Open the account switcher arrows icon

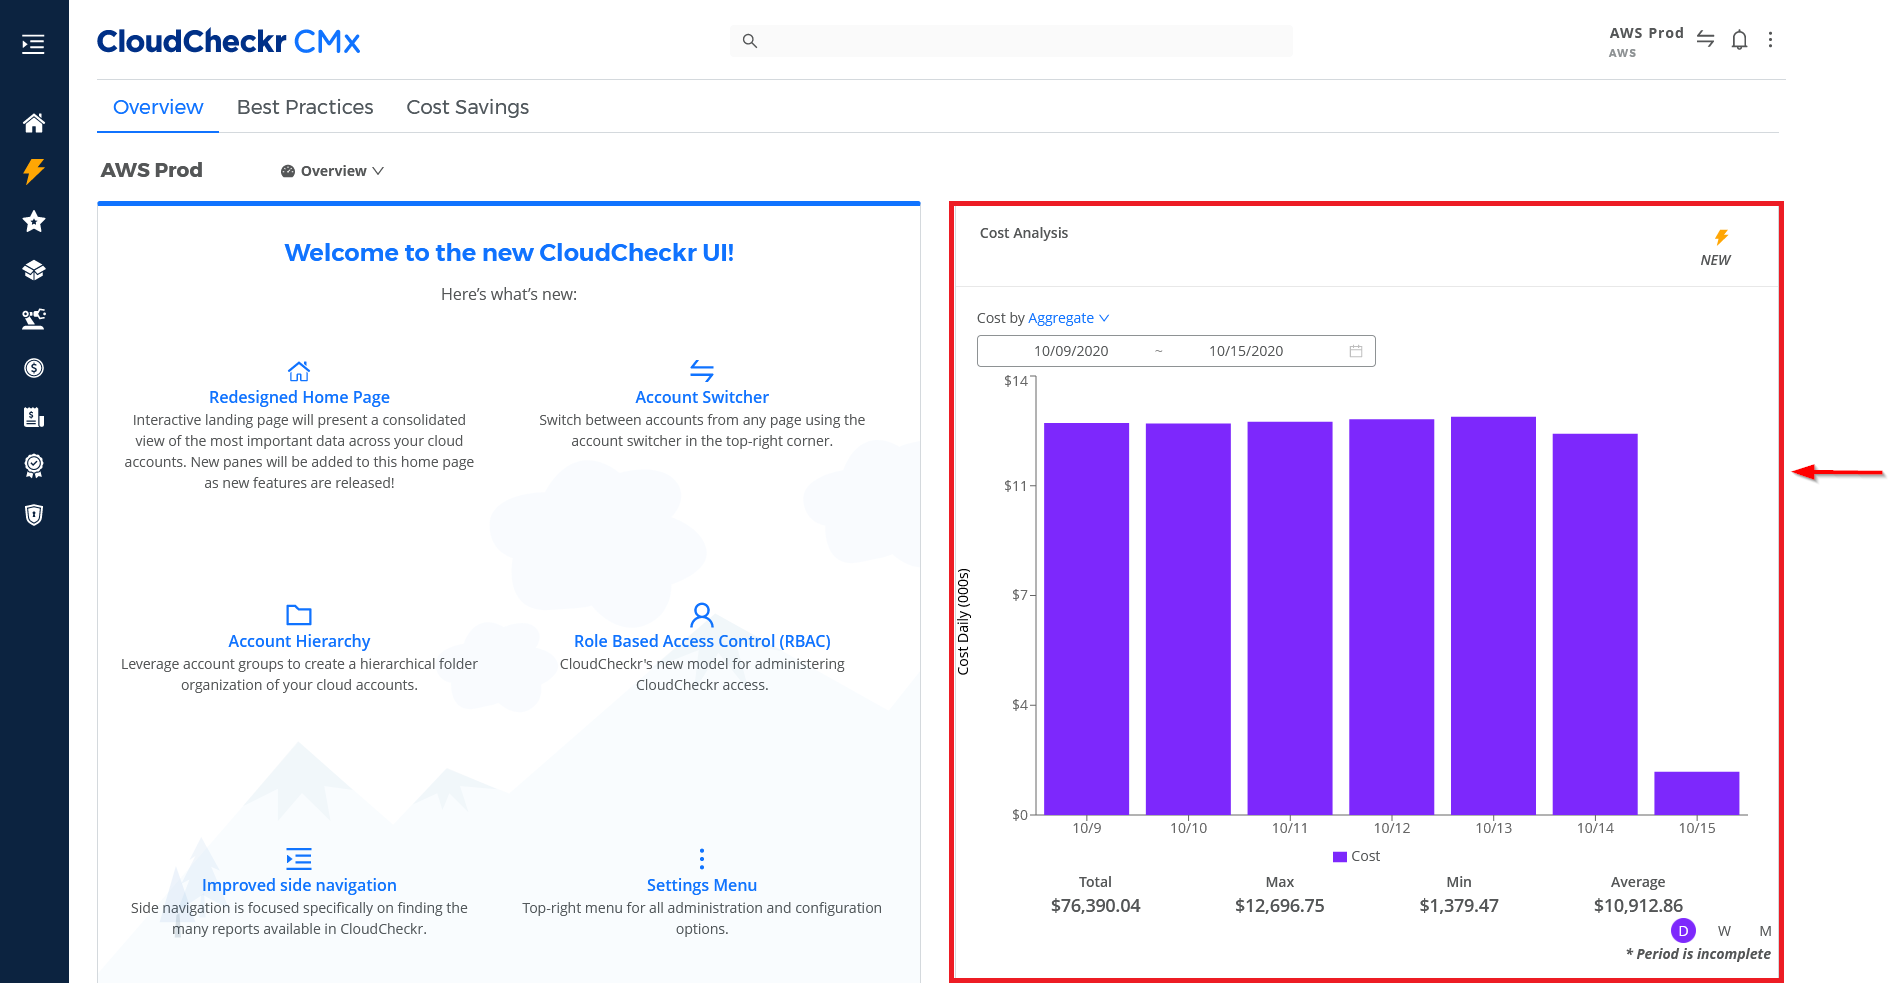click(1706, 39)
